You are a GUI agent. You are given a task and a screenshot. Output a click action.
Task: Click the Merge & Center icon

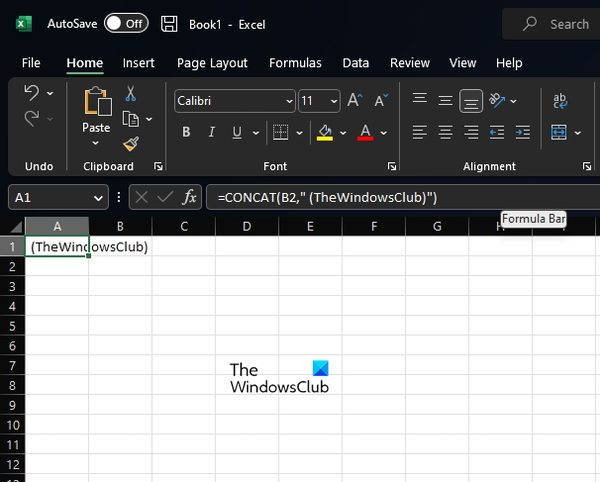(559, 132)
